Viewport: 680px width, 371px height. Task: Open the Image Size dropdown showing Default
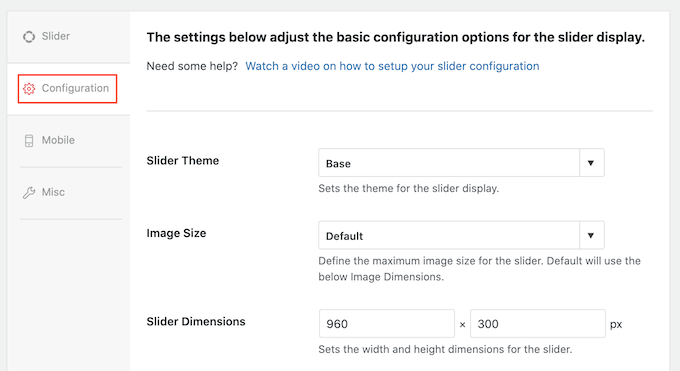coord(461,235)
